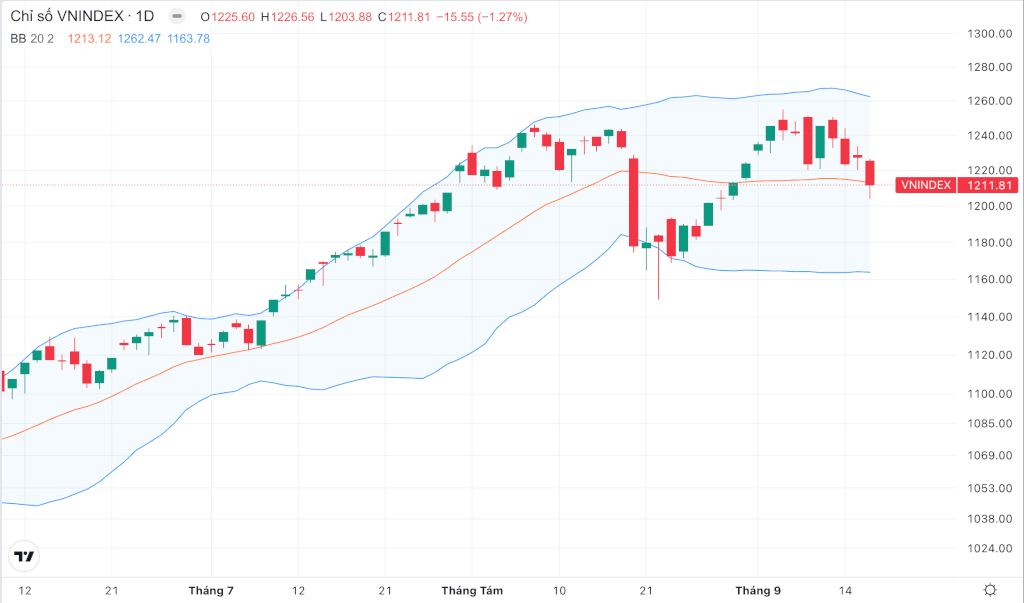Click the Chỉ số VNINDEX · 1D title
This screenshot has height=603, width=1024.
[82, 16]
